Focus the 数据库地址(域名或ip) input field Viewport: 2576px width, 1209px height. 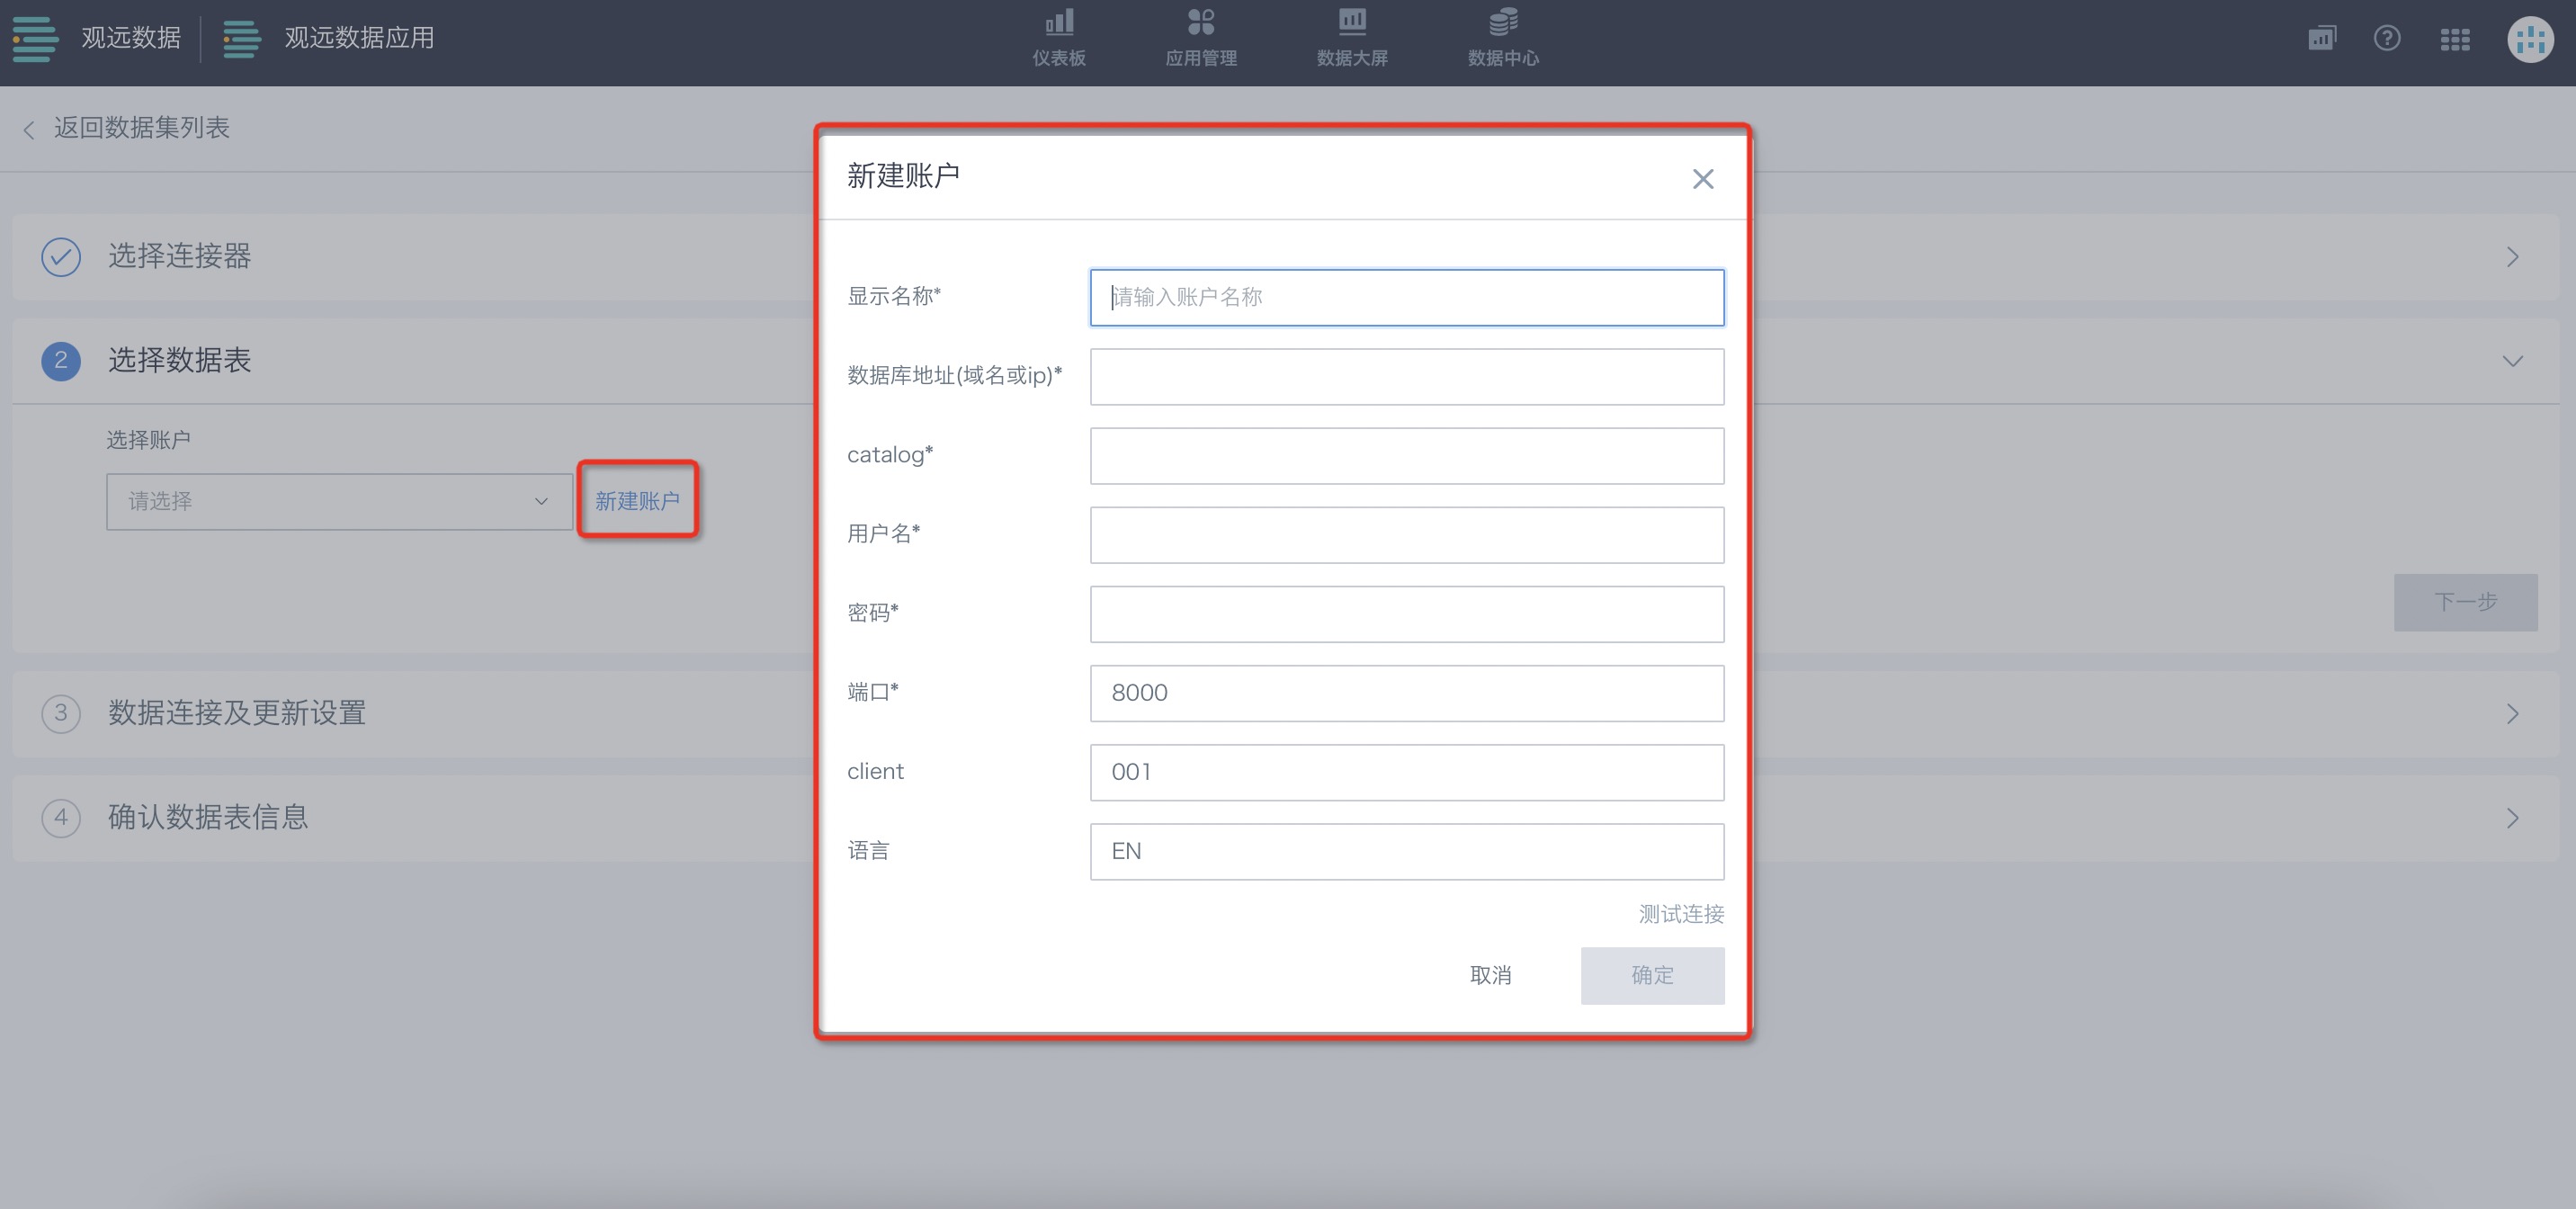pos(1406,376)
